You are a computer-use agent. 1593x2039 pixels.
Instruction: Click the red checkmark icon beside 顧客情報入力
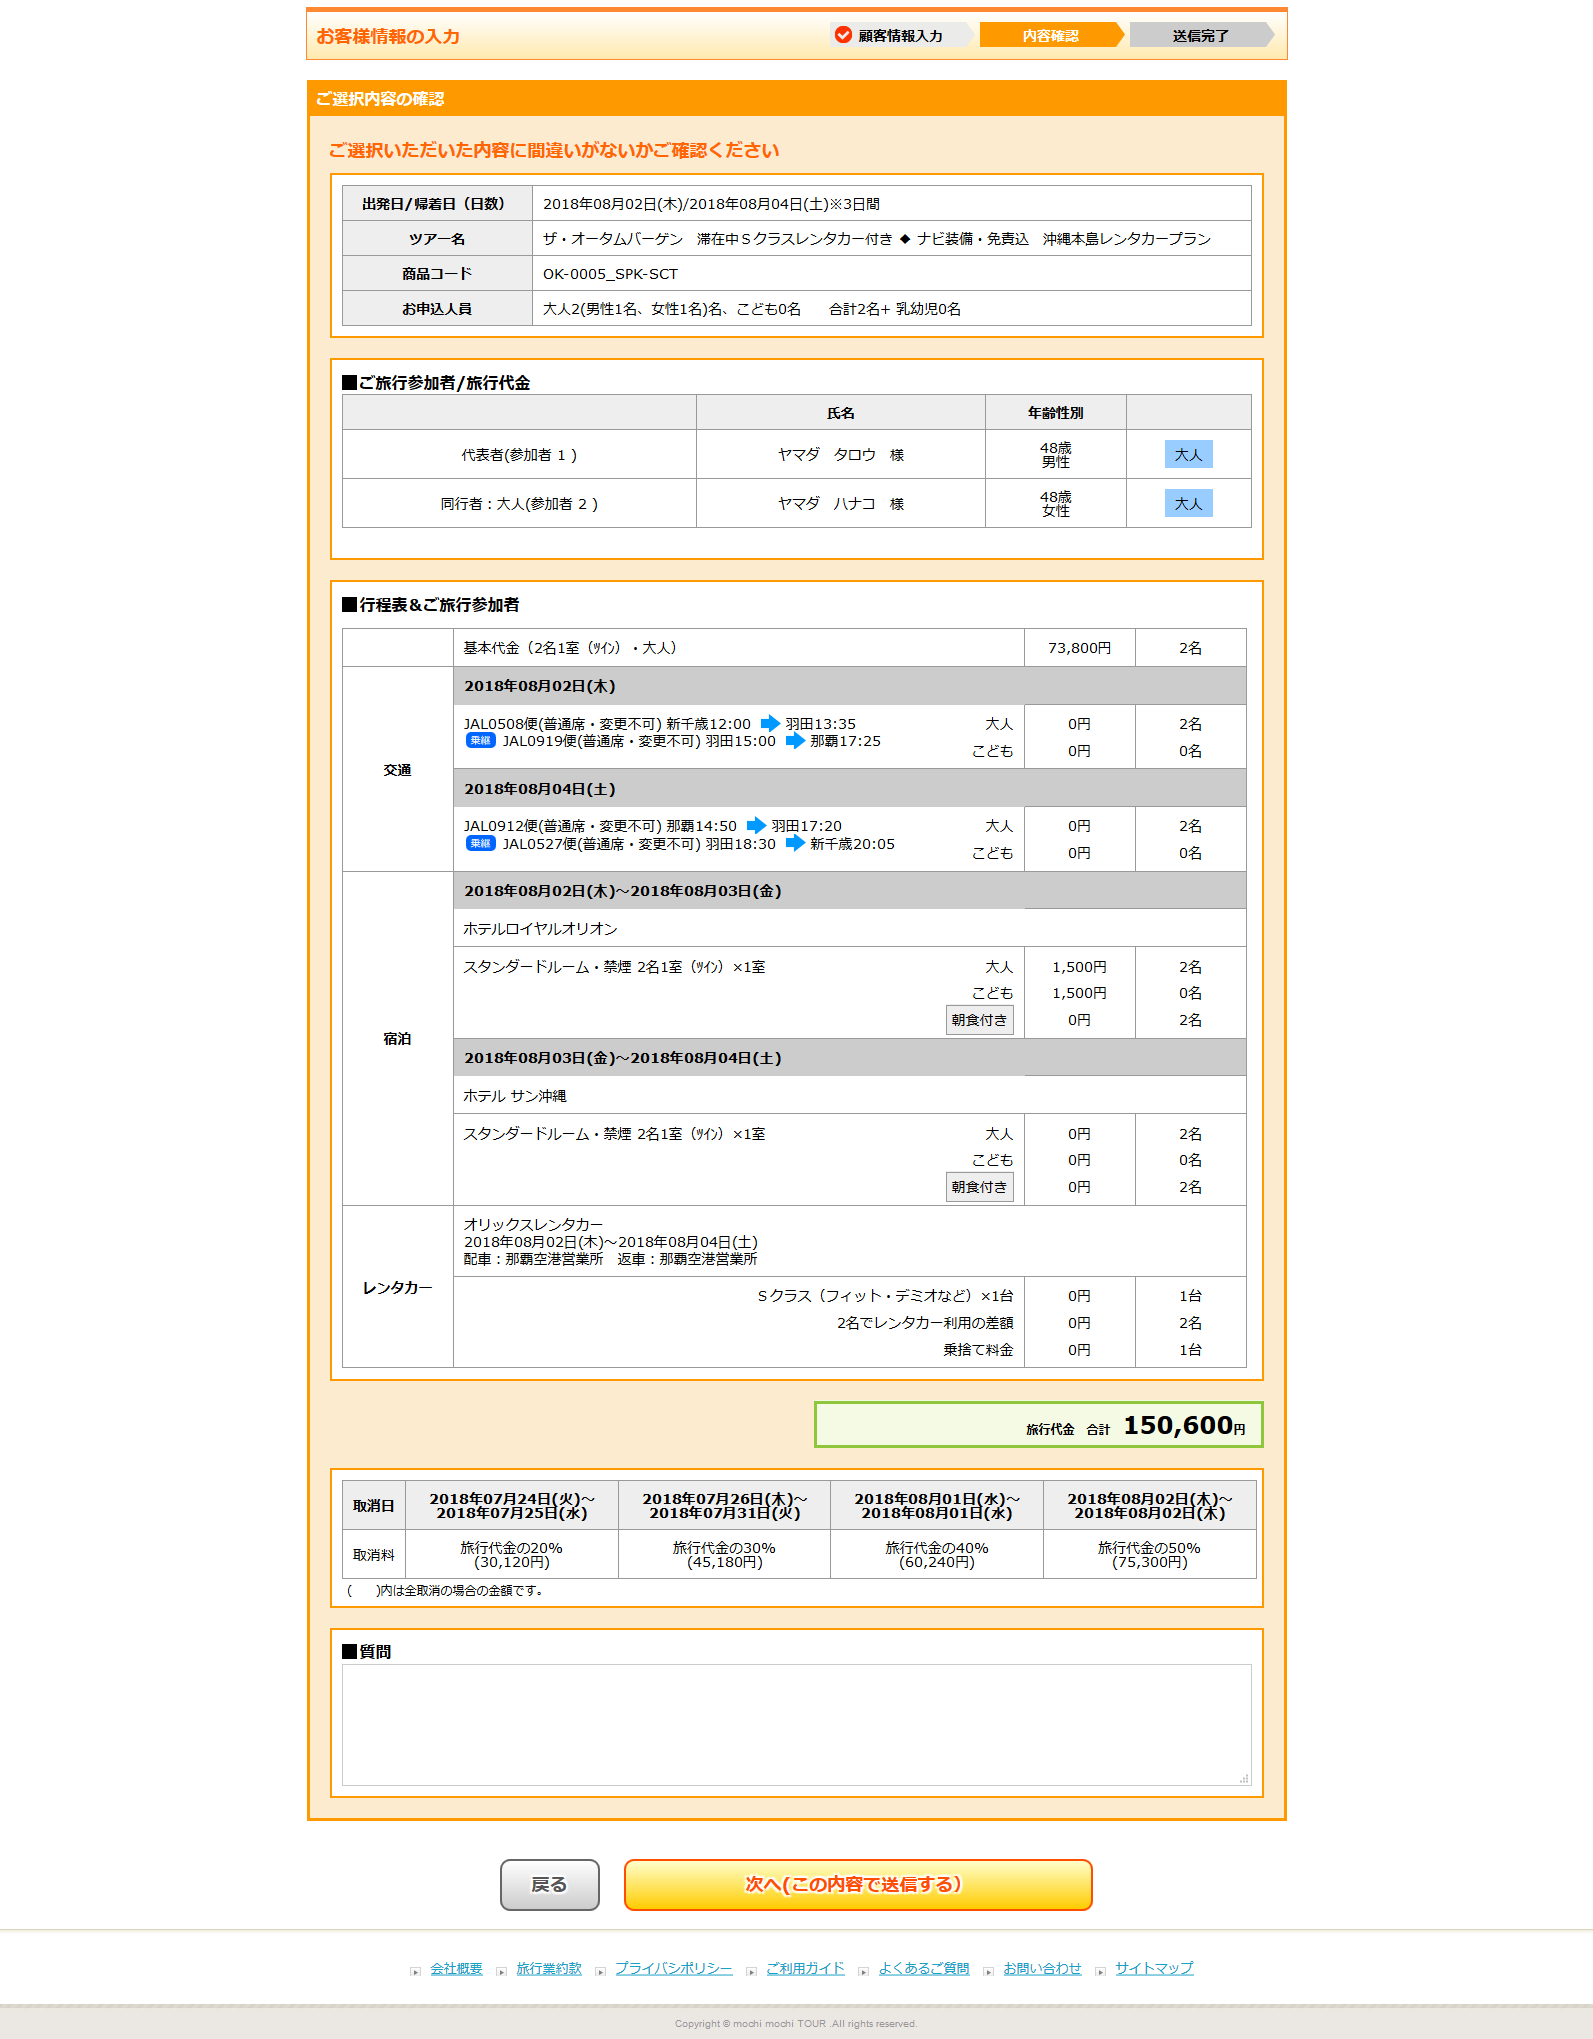coord(843,35)
